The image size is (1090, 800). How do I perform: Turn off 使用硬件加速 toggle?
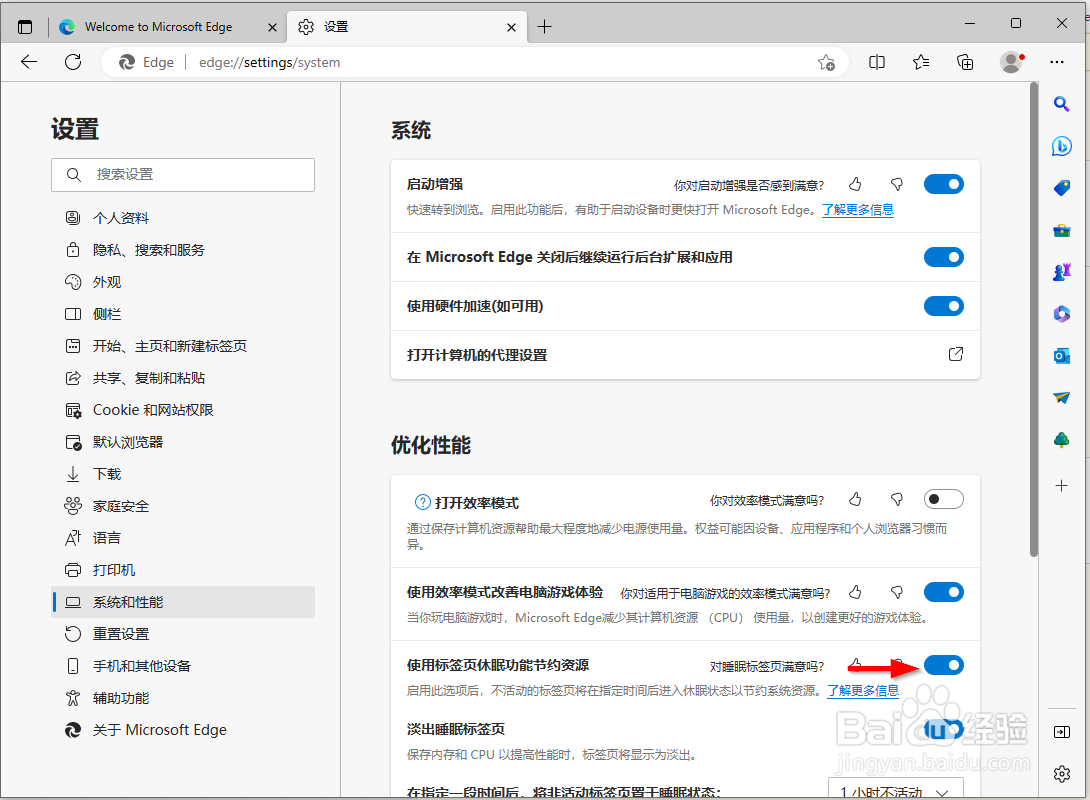point(943,306)
